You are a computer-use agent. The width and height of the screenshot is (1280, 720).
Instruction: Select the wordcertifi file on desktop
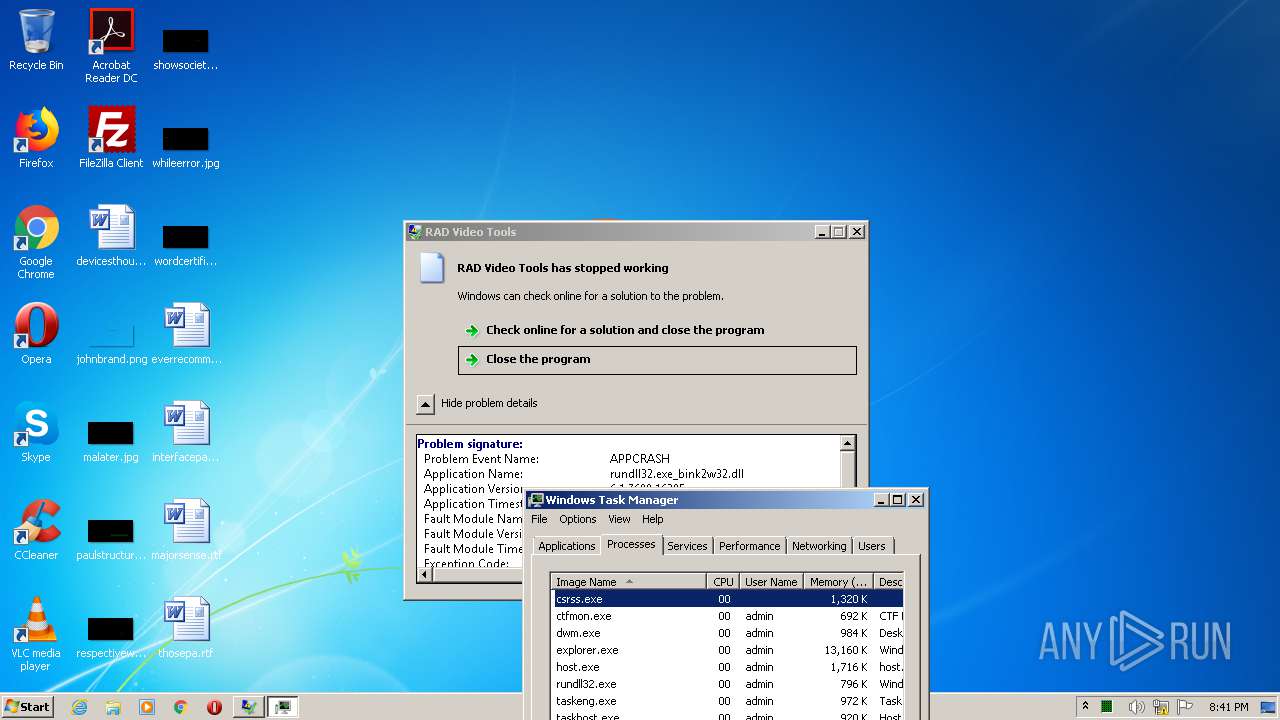(x=186, y=244)
